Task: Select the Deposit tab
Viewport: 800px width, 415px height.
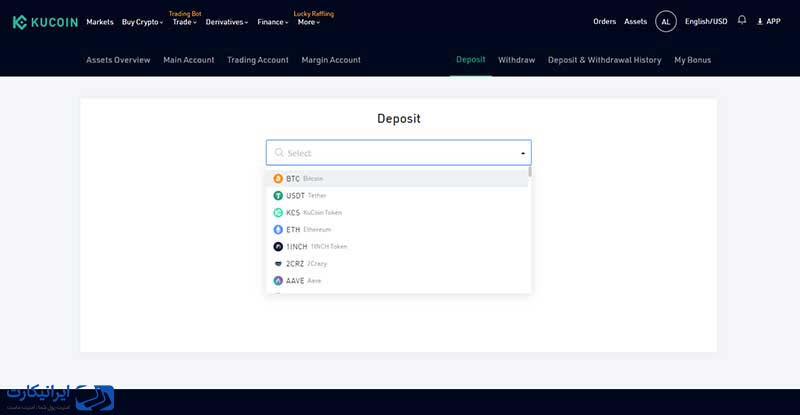Action: click(x=470, y=60)
